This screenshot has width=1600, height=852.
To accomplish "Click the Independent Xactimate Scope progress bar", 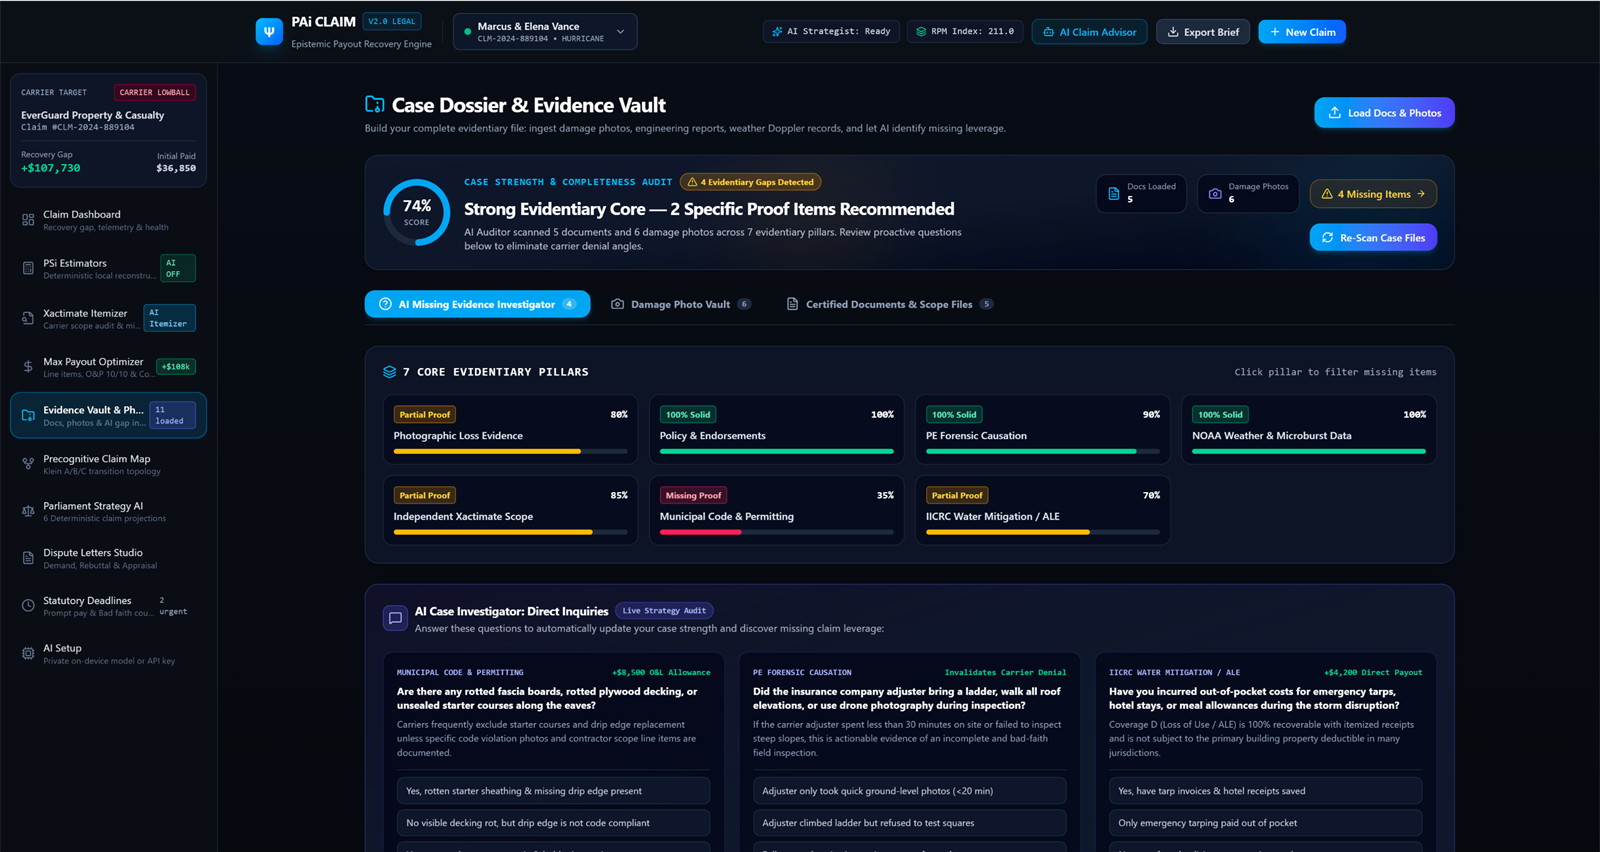I will 510,532.
